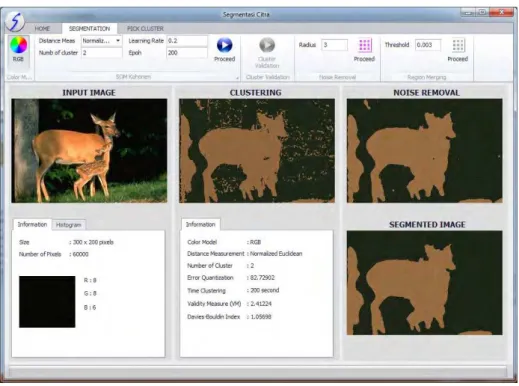The height and width of the screenshot is (386, 519).
Task: Click the Threshold input field
Action: pyautogui.click(x=428, y=45)
